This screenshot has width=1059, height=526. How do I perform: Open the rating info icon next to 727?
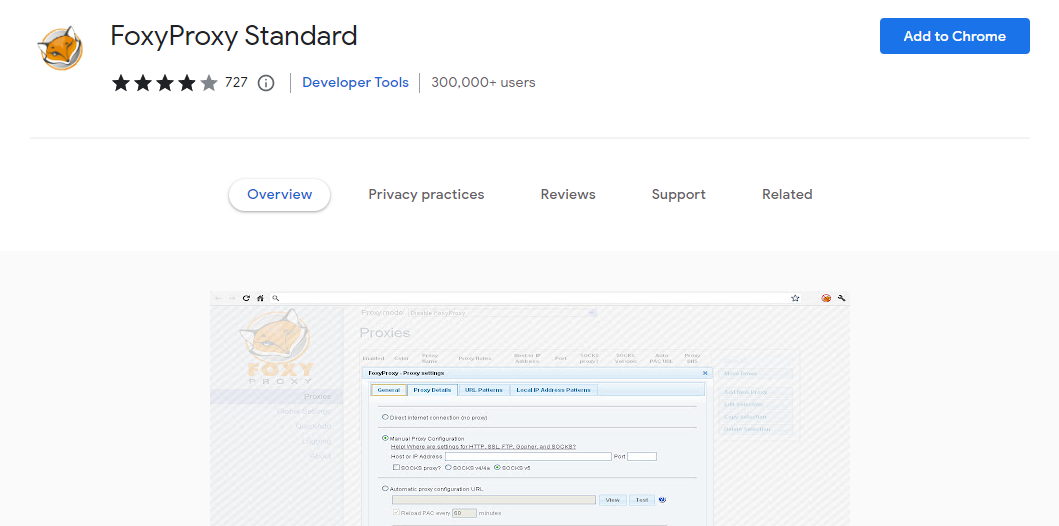pyautogui.click(x=266, y=83)
